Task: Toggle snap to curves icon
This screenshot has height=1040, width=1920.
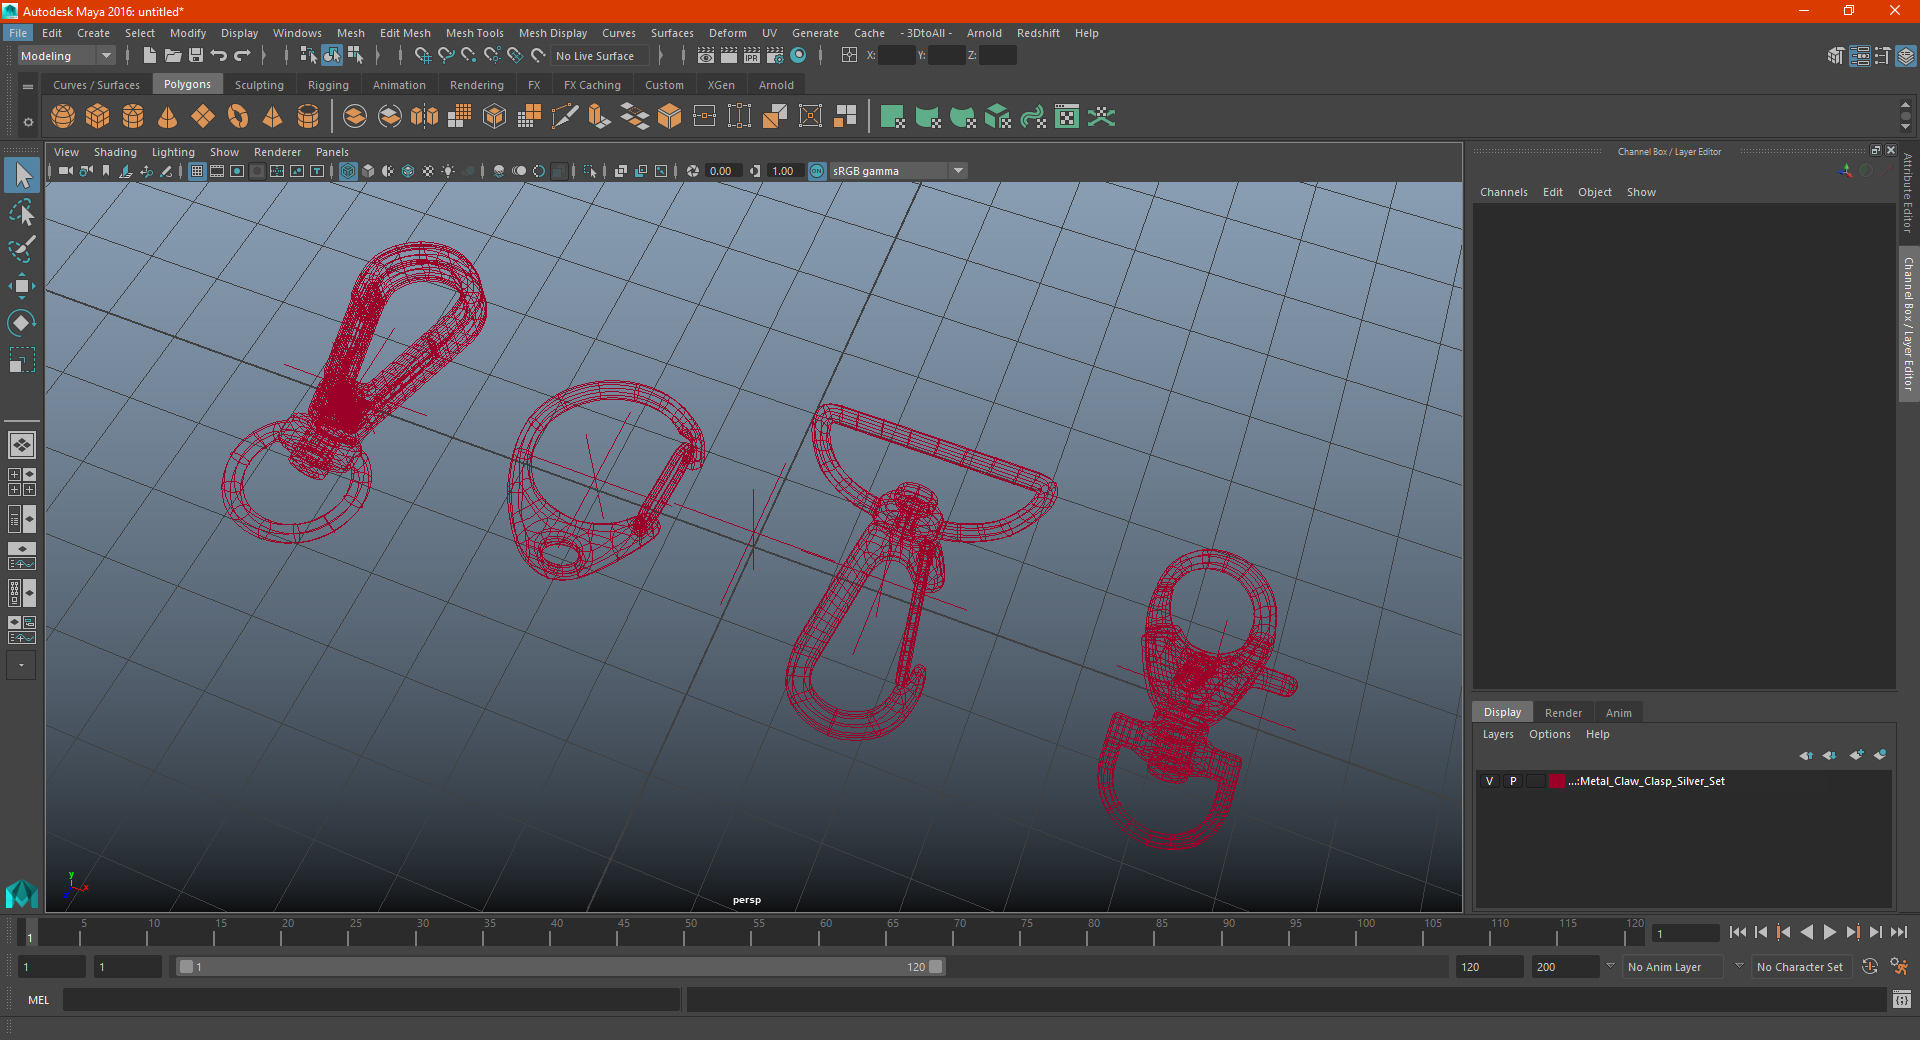Action: tap(446, 56)
